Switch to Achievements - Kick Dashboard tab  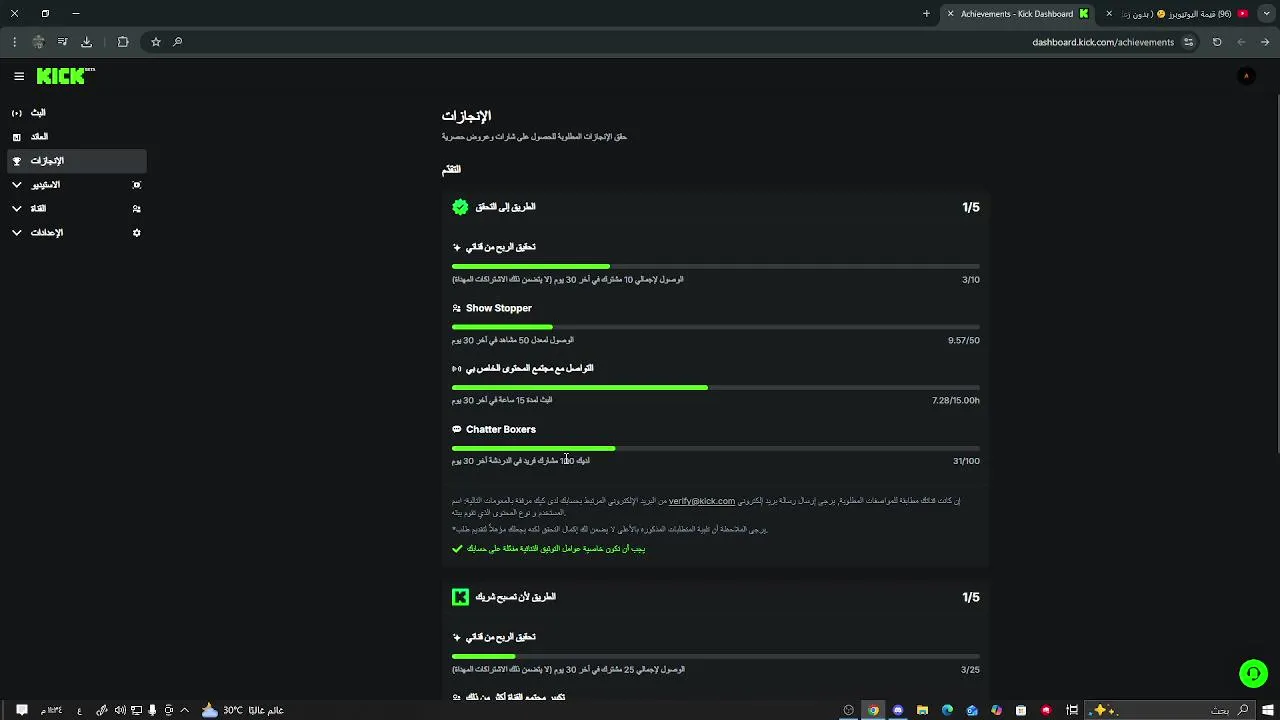(x=1017, y=14)
